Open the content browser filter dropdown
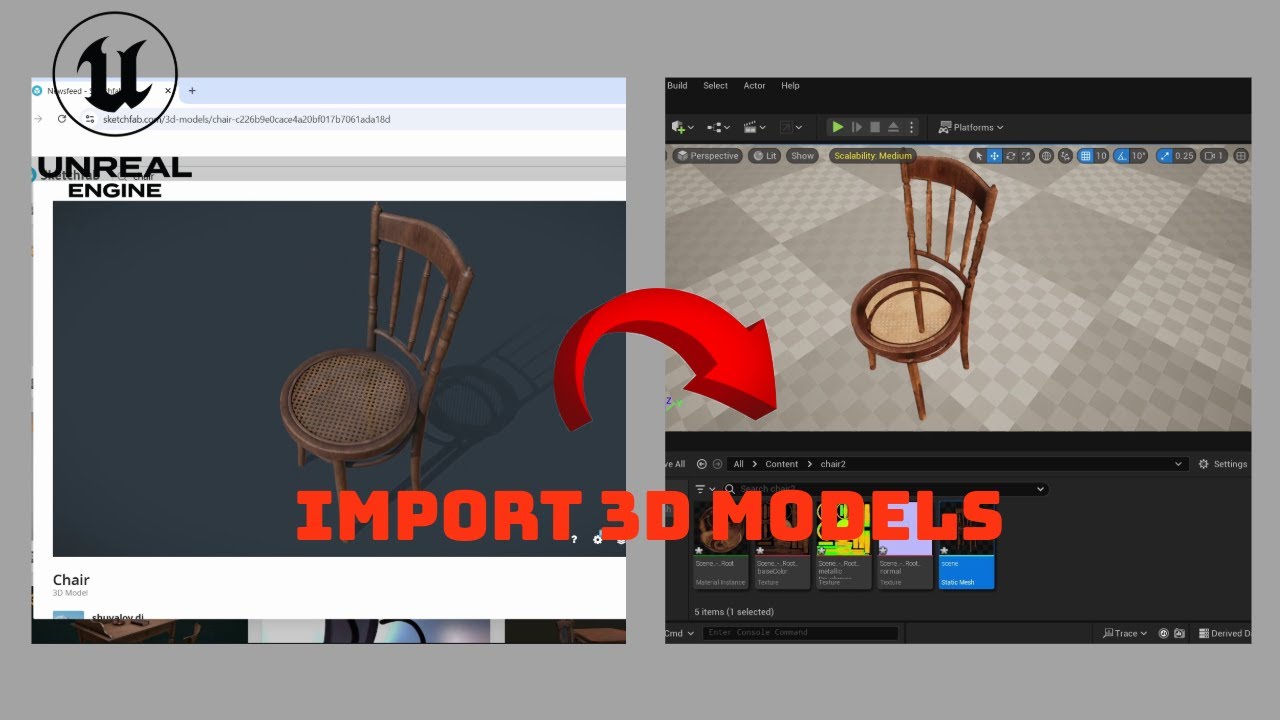This screenshot has width=1280, height=720. [705, 489]
